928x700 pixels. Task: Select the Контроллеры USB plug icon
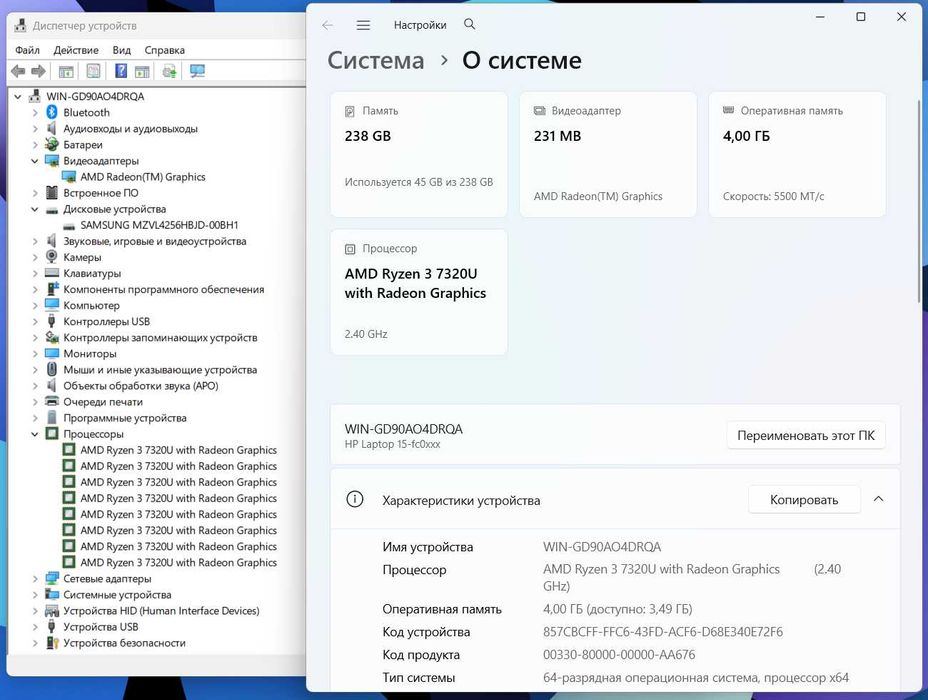click(x=52, y=321)
